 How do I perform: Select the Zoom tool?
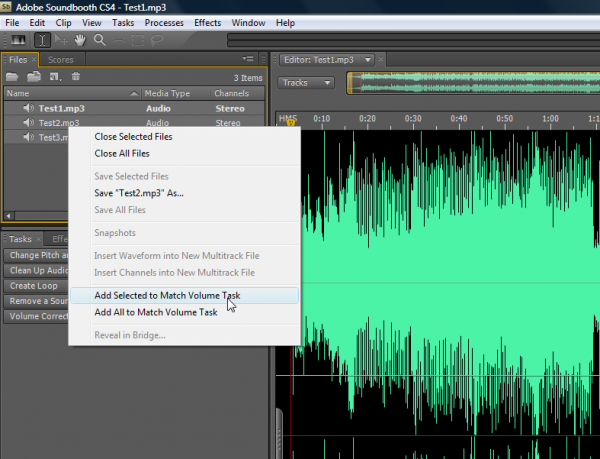99,40
